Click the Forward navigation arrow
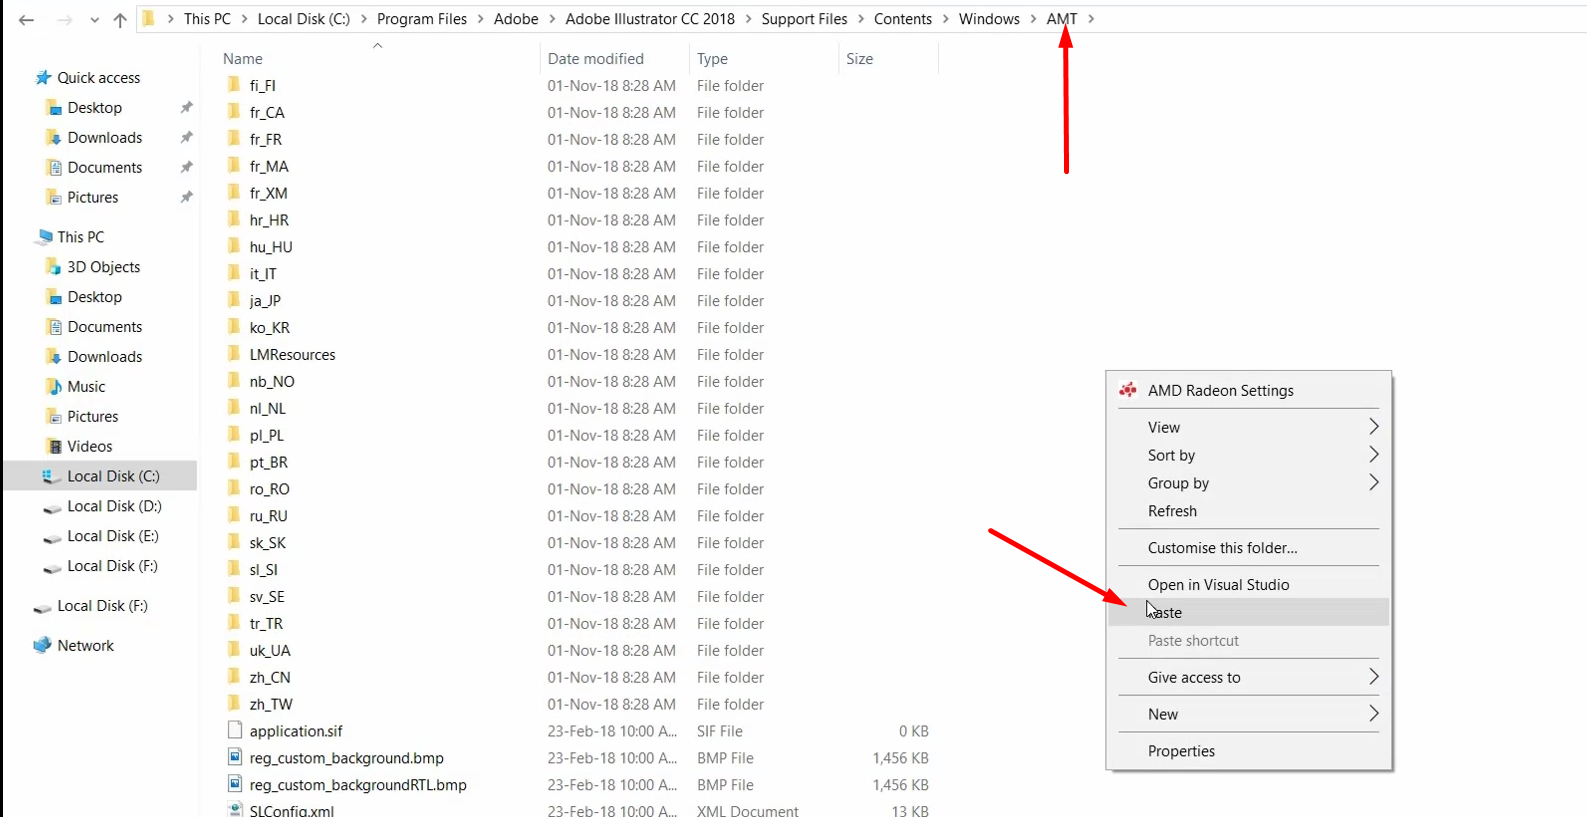Screen dimensions: 1587x817 coord(64,20)
